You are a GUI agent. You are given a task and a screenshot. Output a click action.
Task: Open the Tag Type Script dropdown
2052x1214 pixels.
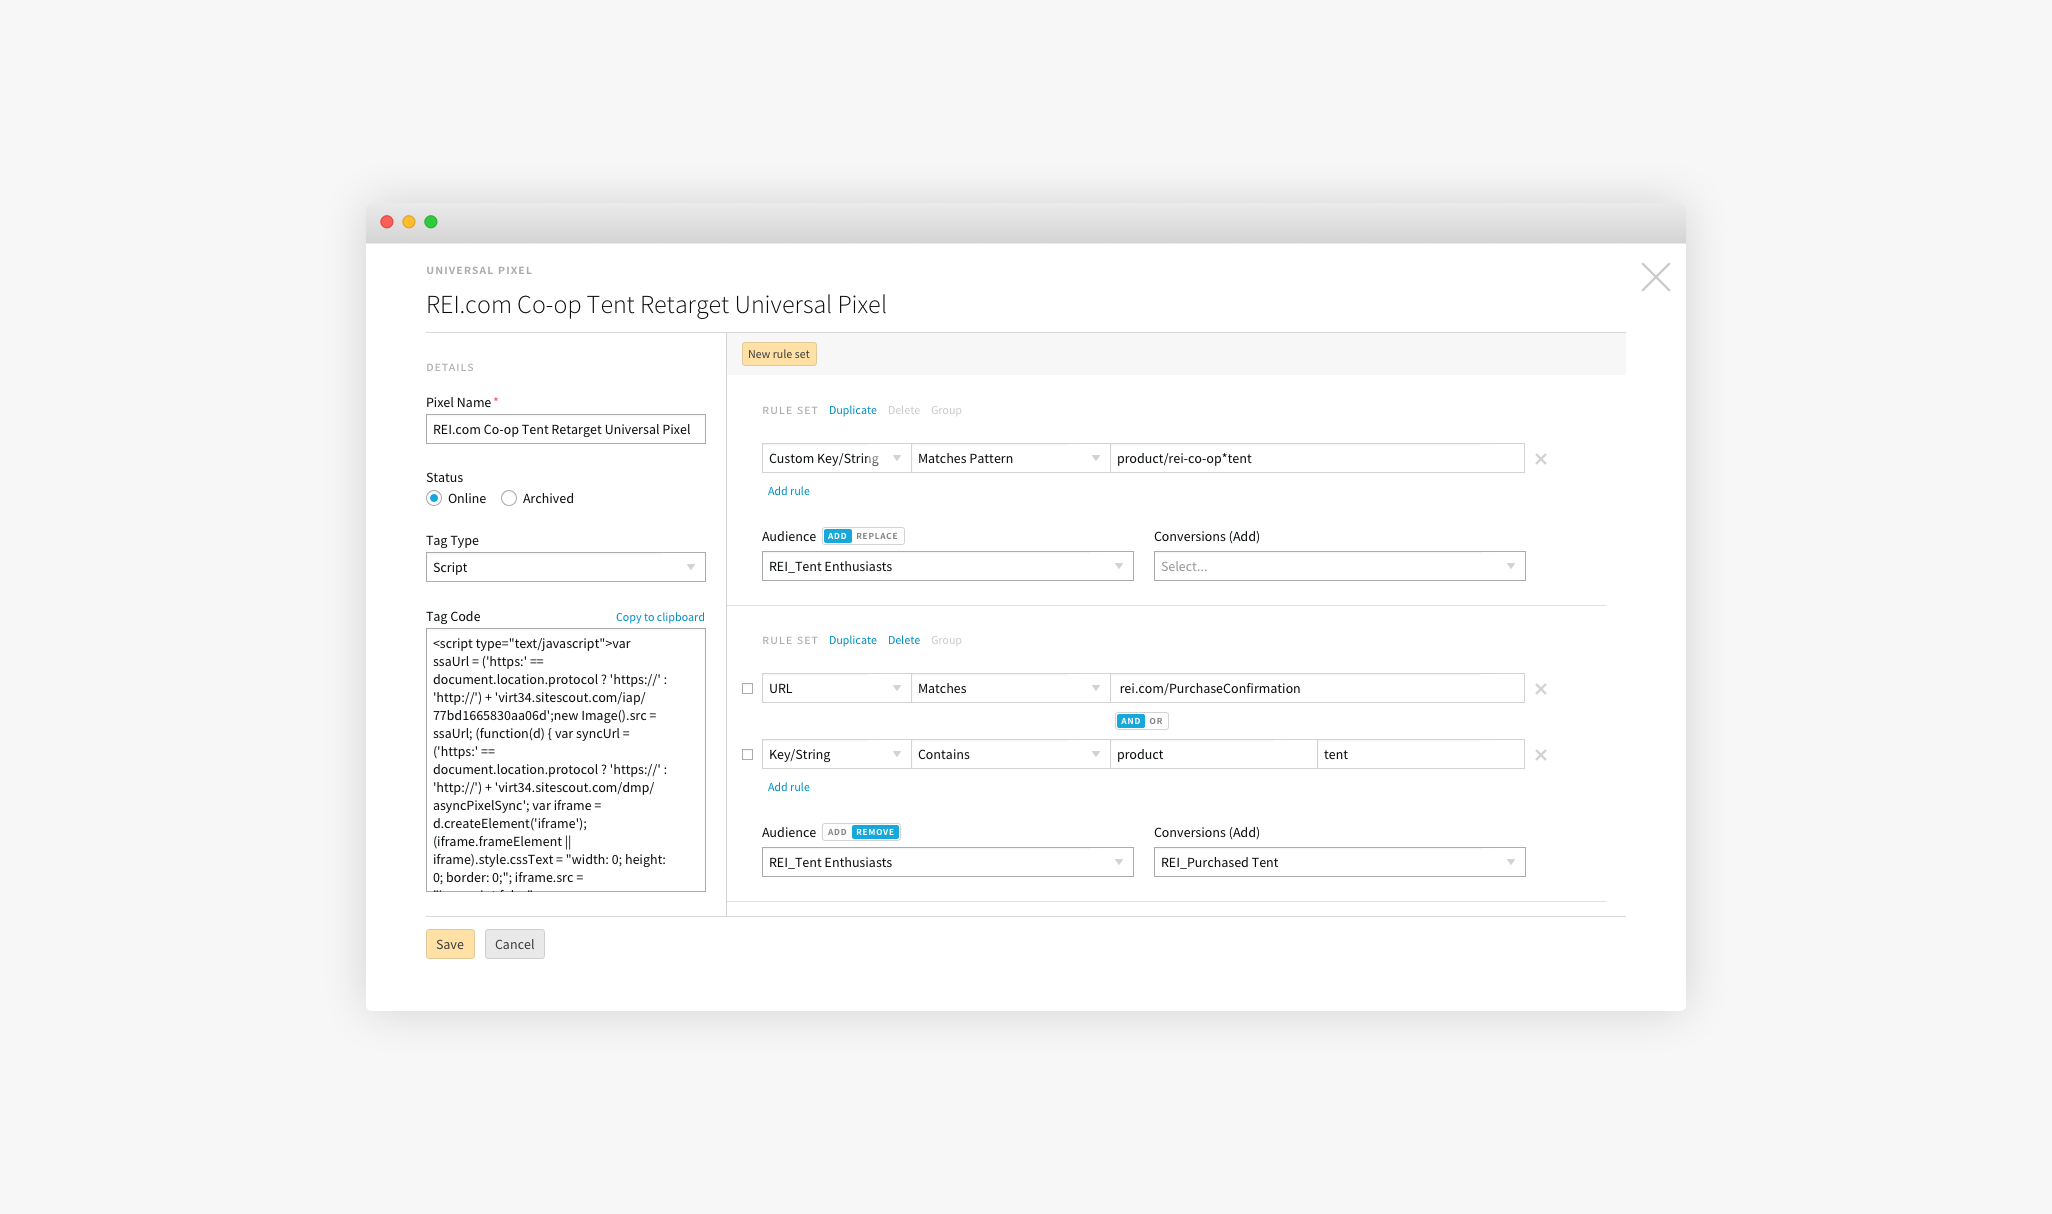pos(565,567)
